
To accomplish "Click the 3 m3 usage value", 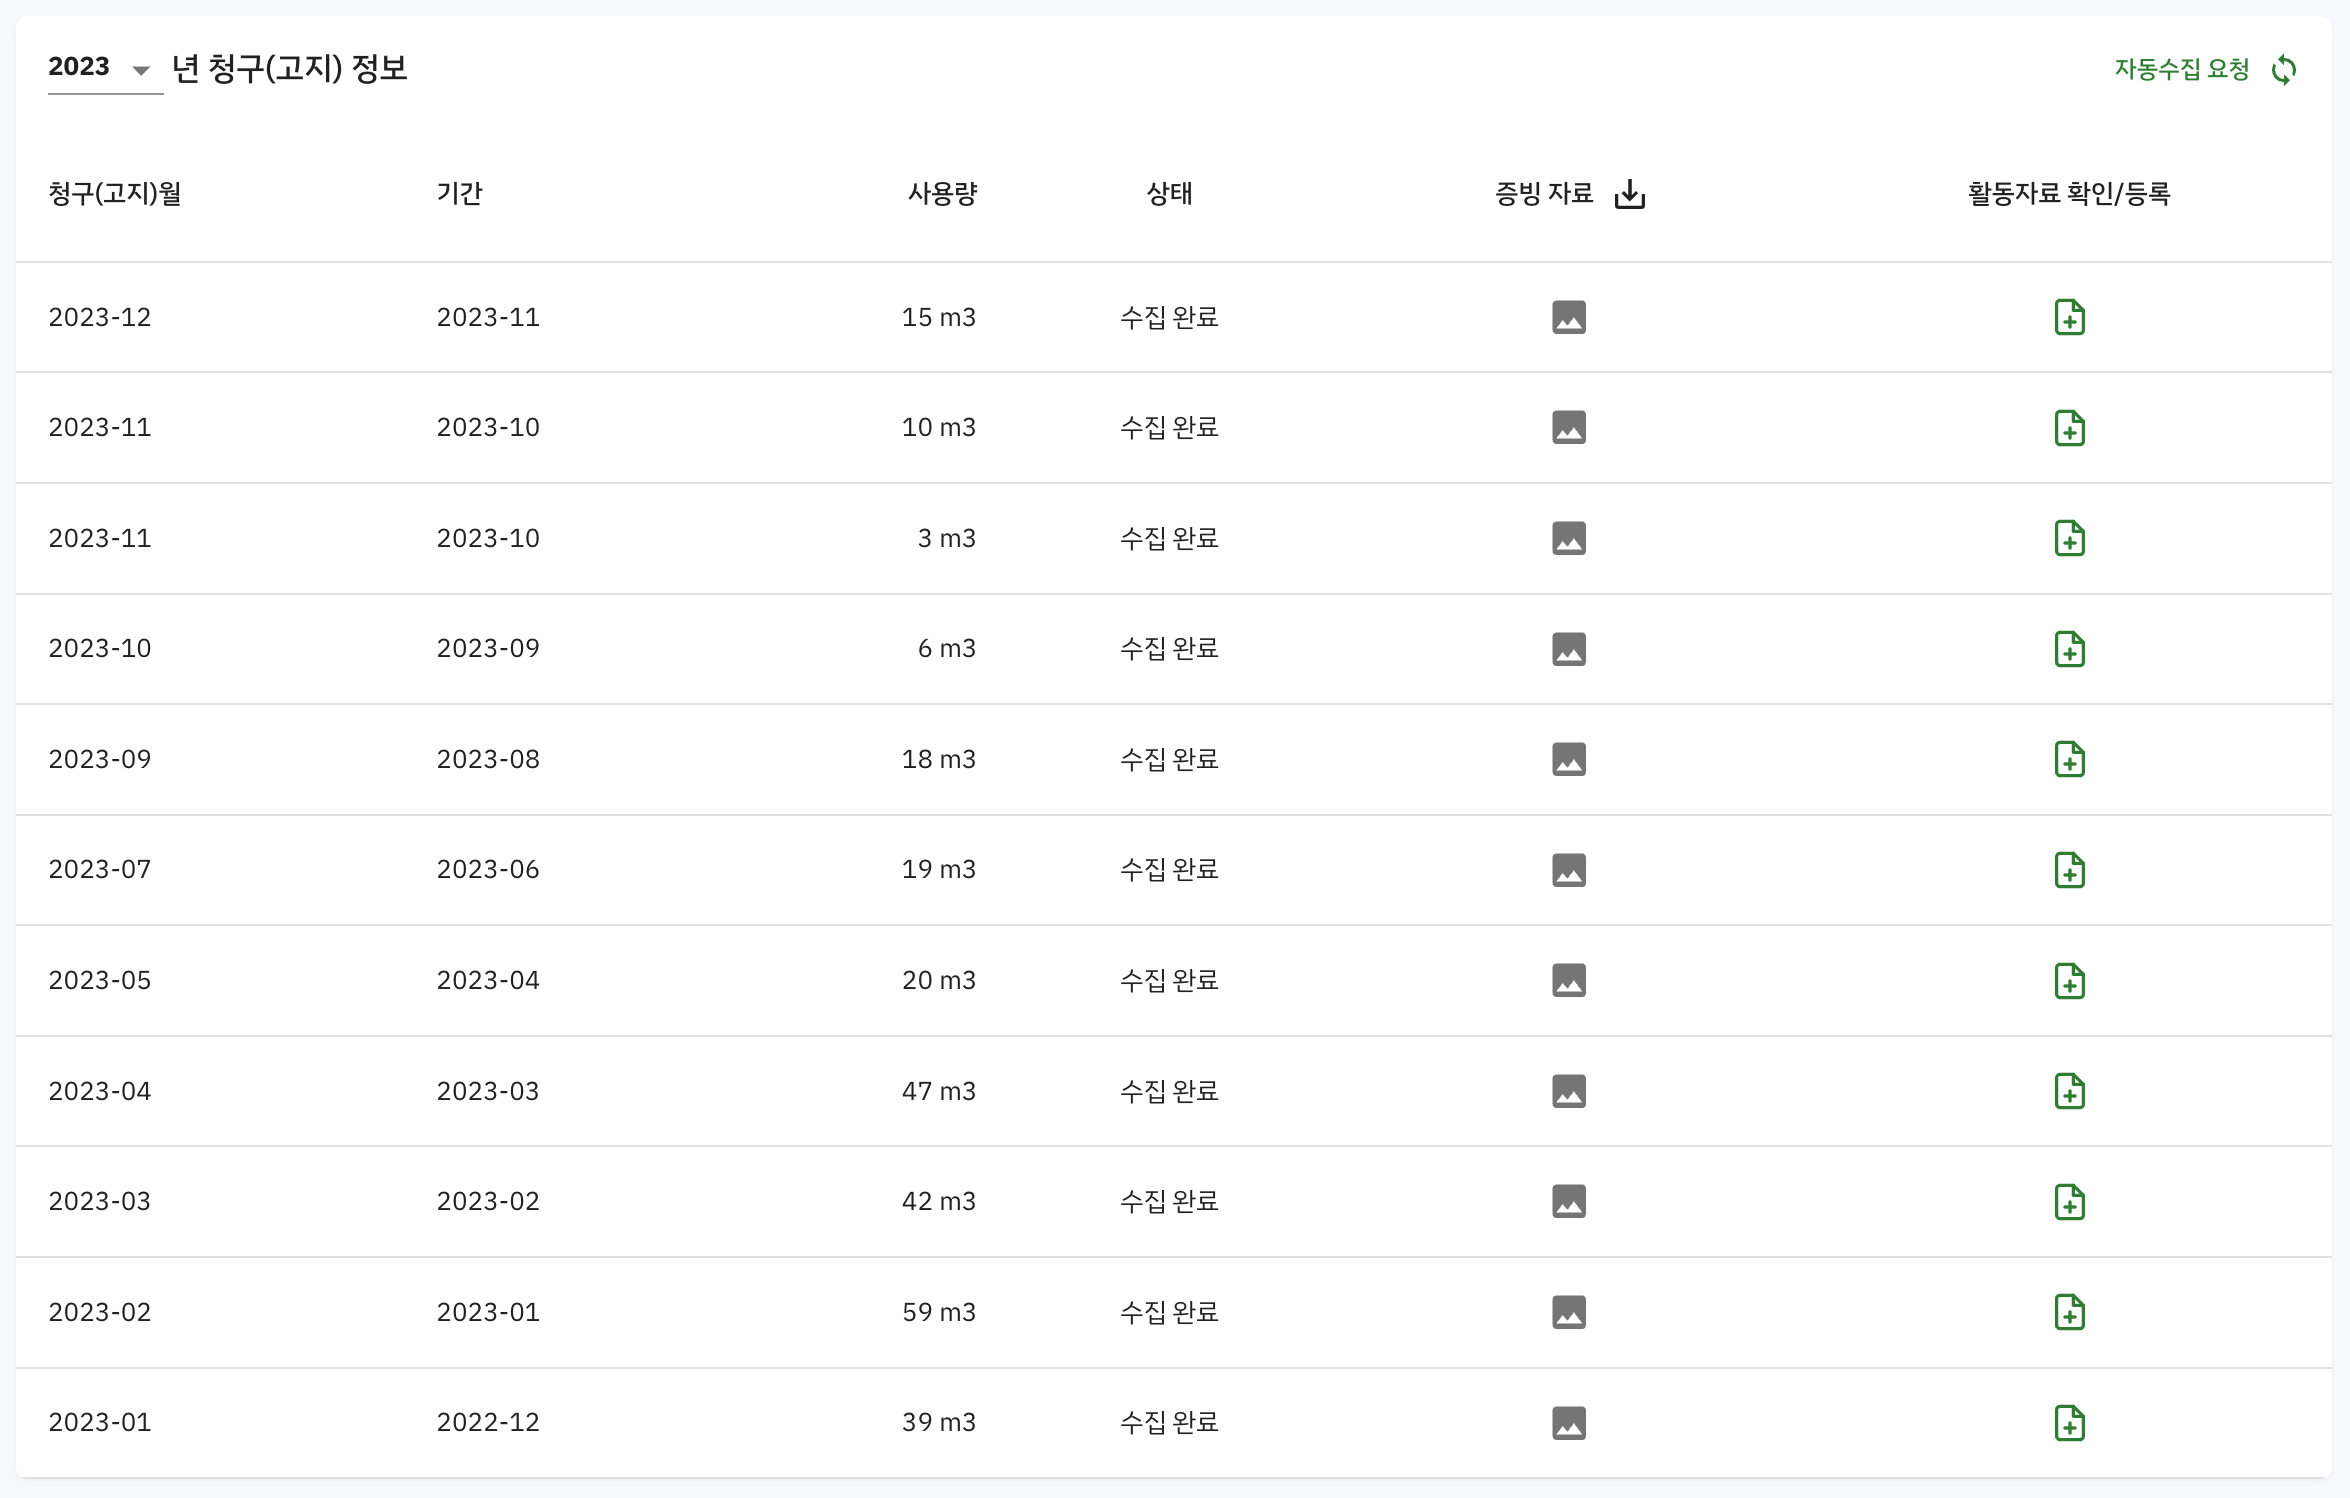I will [946, 539].
